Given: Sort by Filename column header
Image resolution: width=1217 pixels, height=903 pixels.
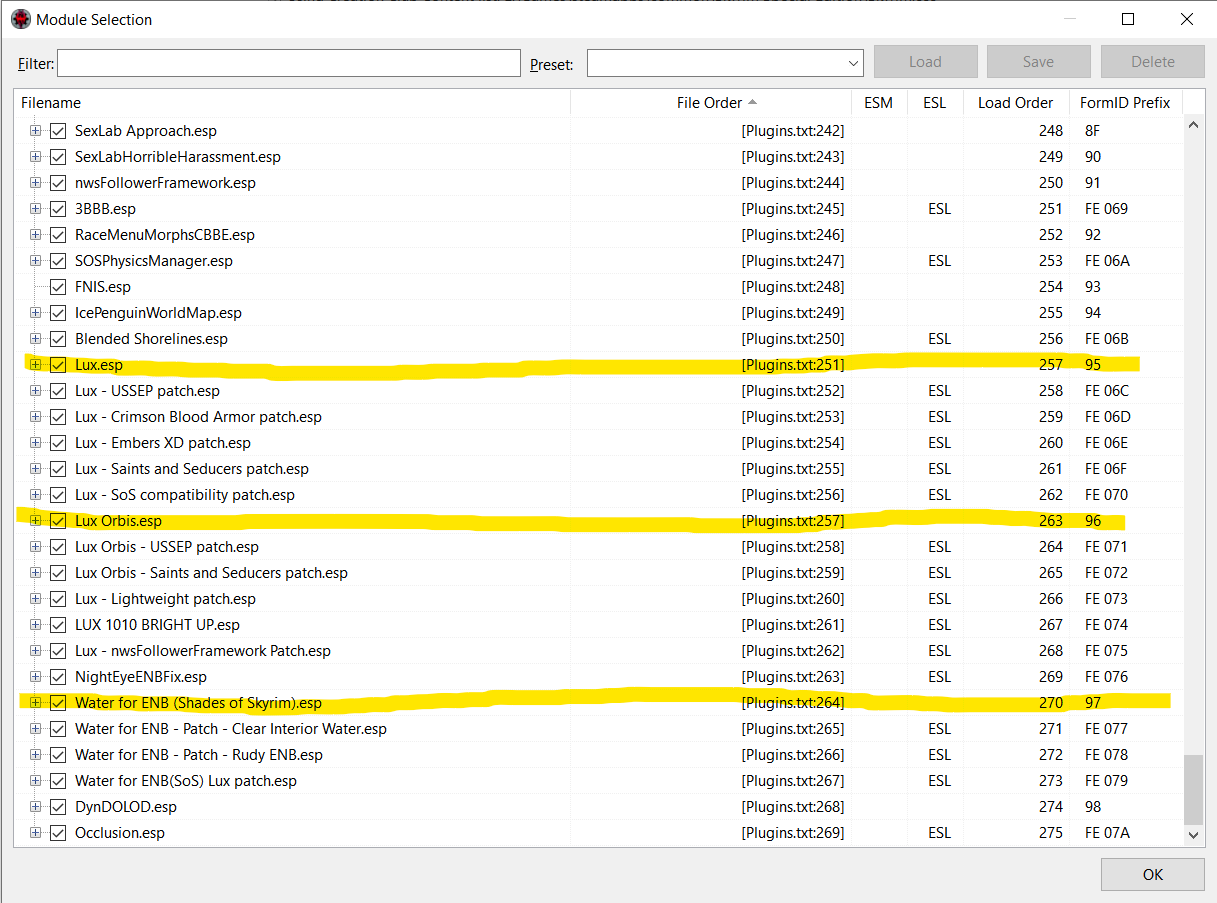Looking at the screenshot, I should 292,103.
